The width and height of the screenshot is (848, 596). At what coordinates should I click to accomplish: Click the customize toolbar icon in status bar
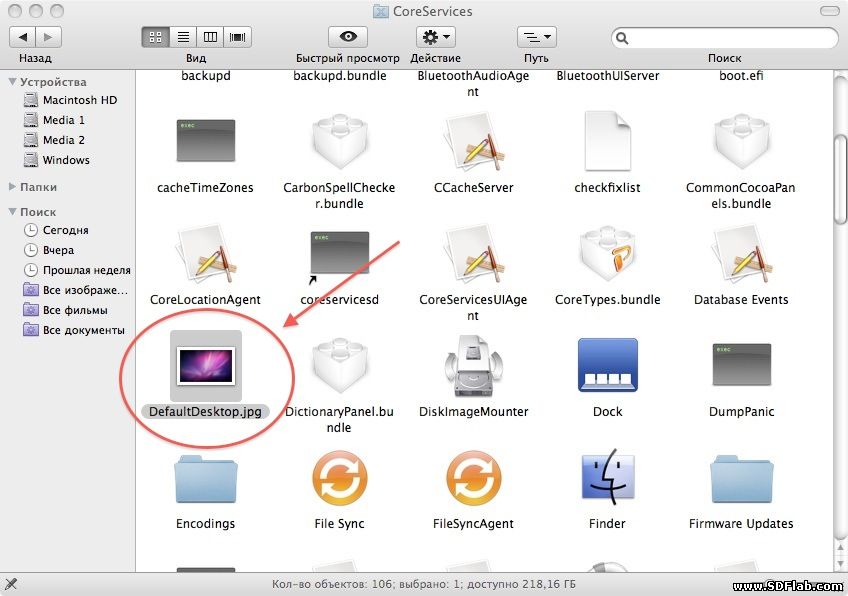pyautogui.click(x=11, y=584)
